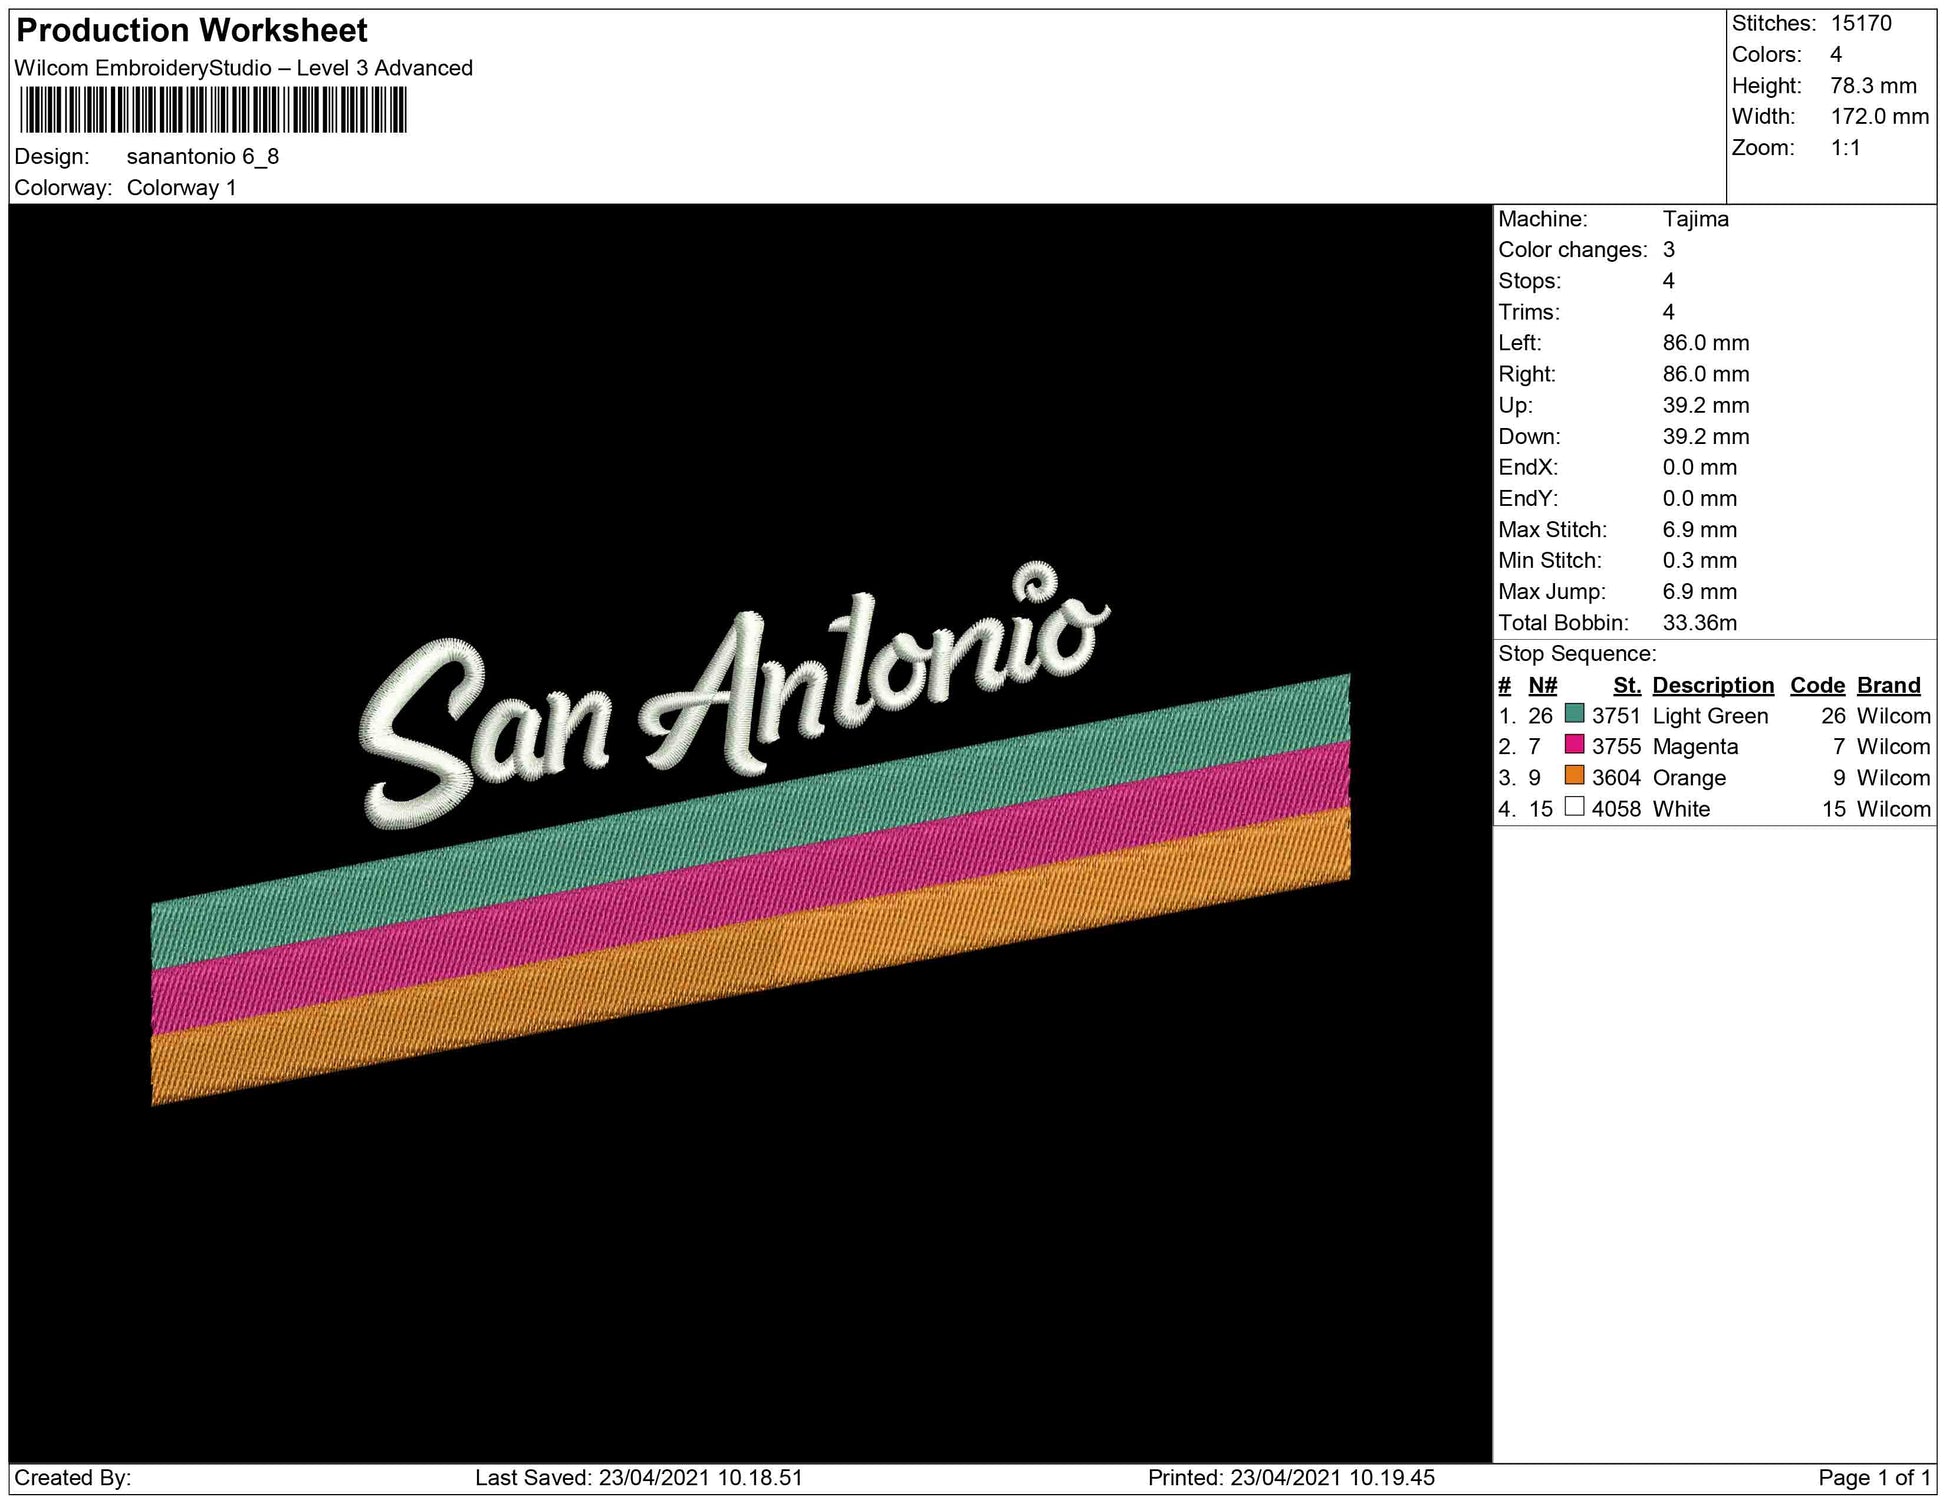
Task: Click the barcode under the title
Action: click(x=212, y=110)
